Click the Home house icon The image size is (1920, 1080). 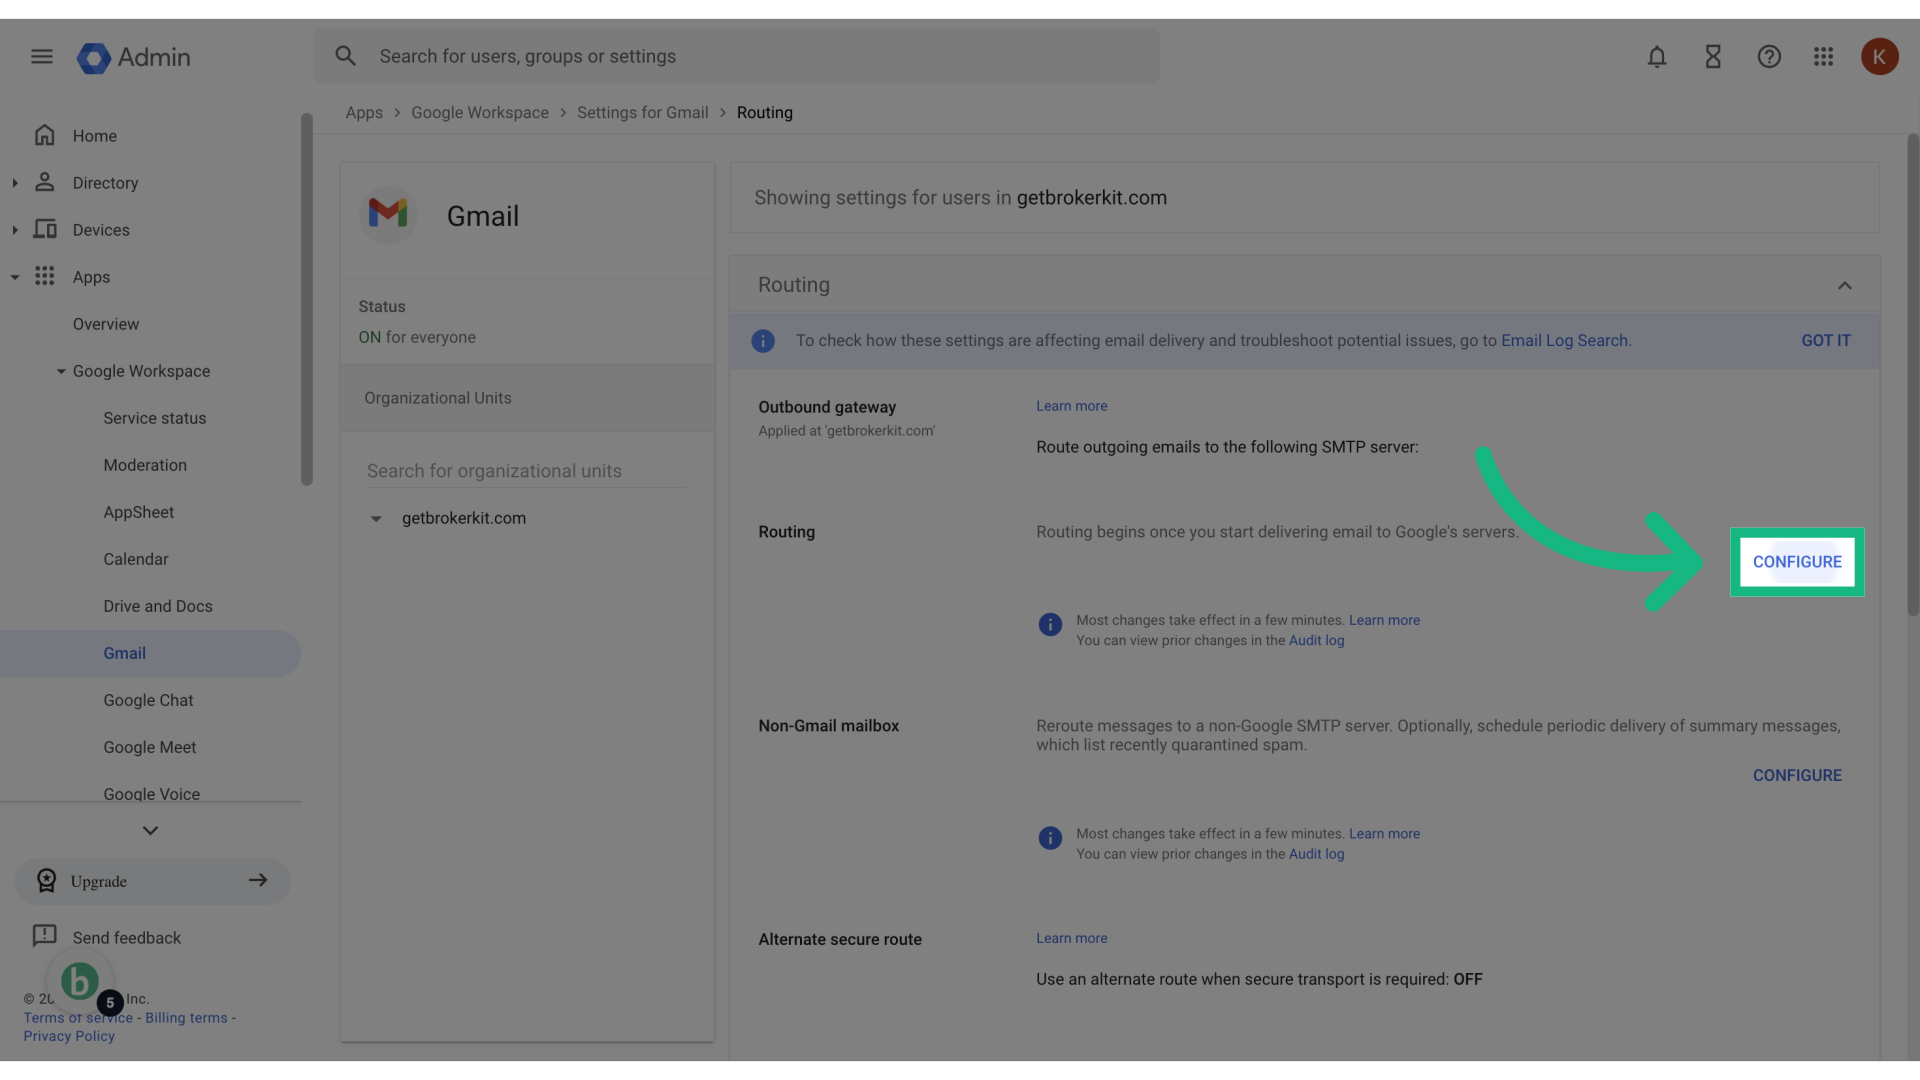point(44,135)
